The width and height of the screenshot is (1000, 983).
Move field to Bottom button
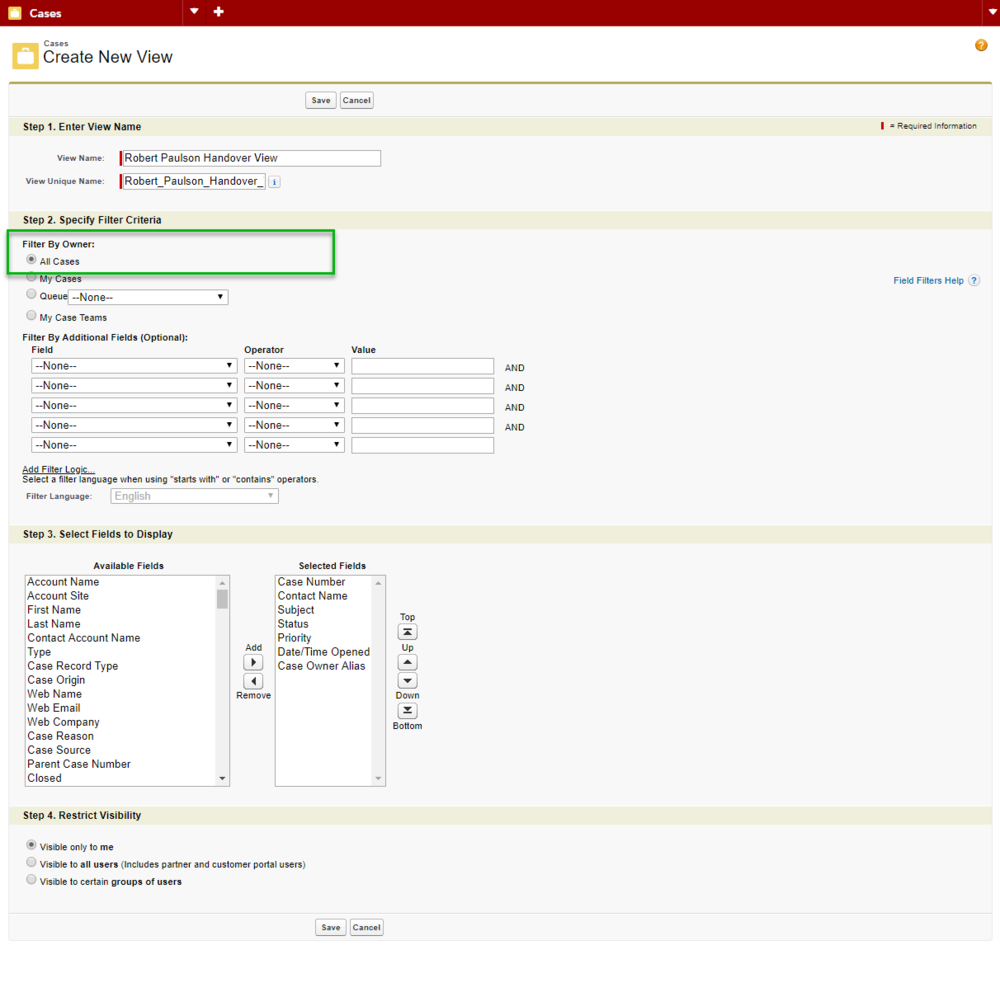407,711
